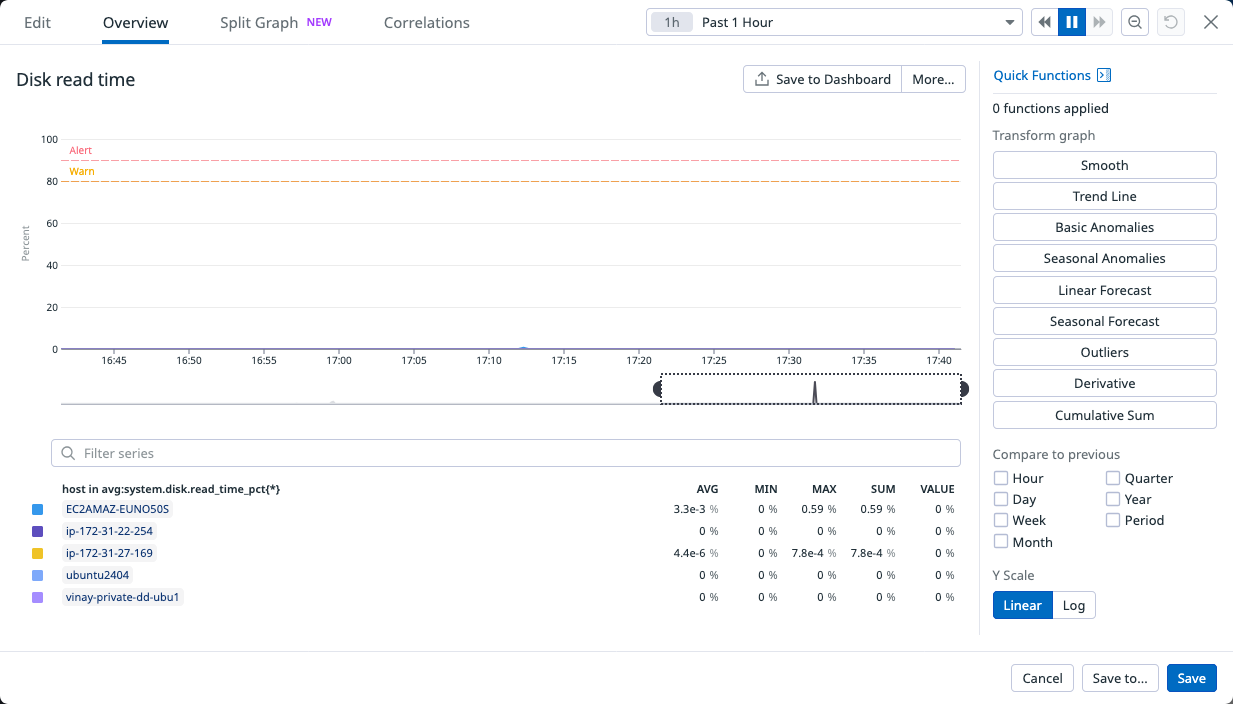Image resolution: width=1233 pixels, height=704 pixels.
Task: Toggle the Quarter comparison checkbox
Action: (x=1113, y=478)
